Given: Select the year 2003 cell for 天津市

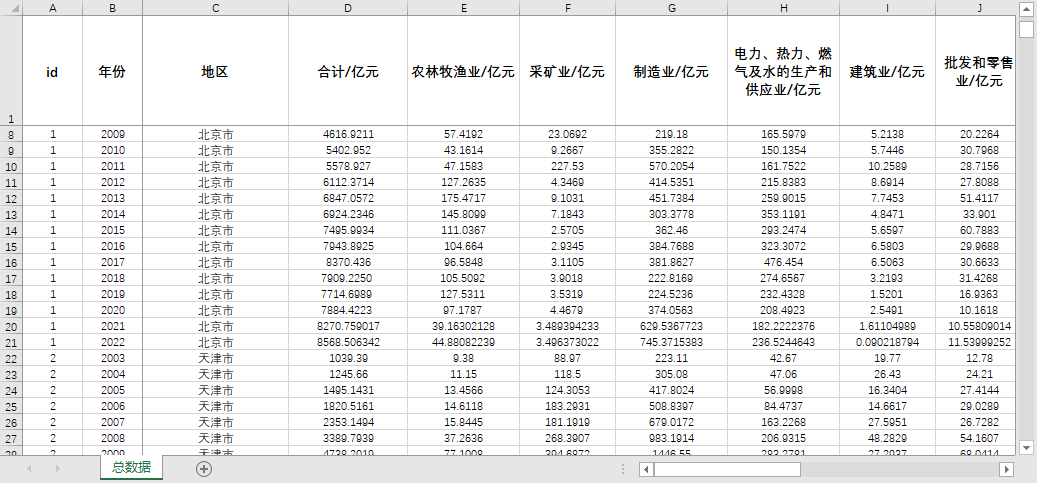Looking at the screenshot, I should pos(112,358).
